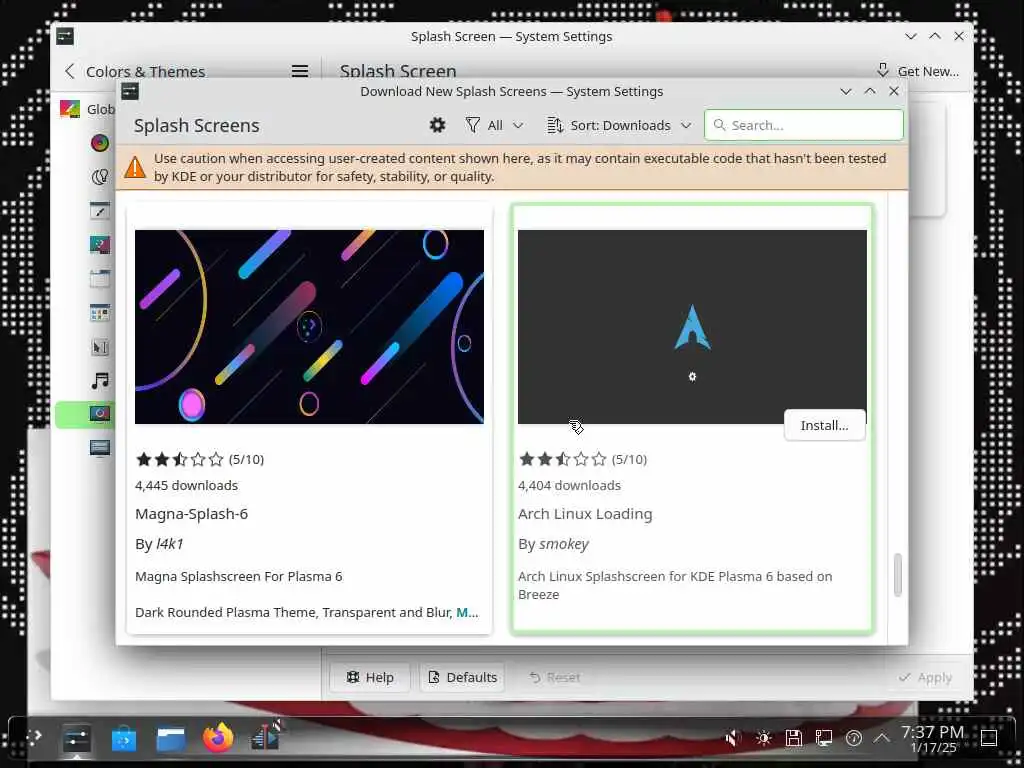This screenshot has width=1024, height=768.
Task: Open the dialog's title bar window icon
Action: [130, 91]
